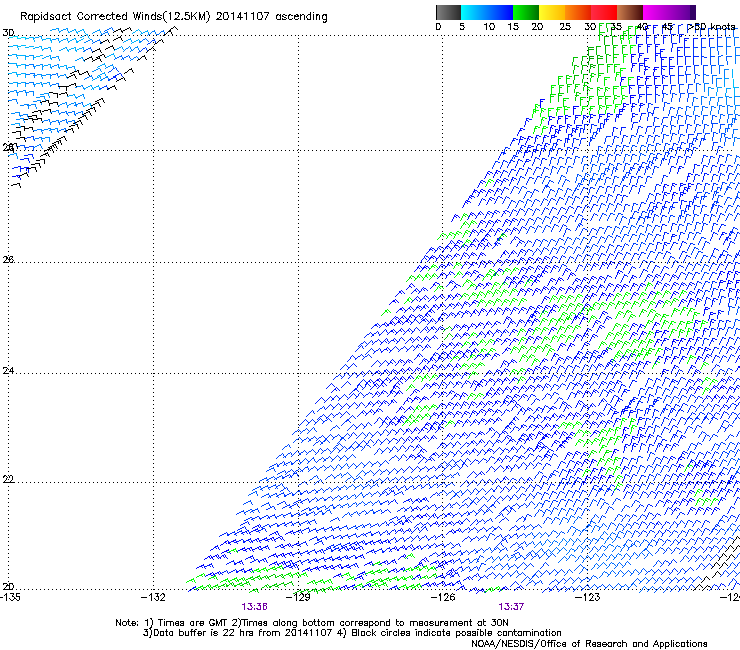This screenshot has height=650, width=740.
Task: Click the latitude label 22
Action: point(8,479)
